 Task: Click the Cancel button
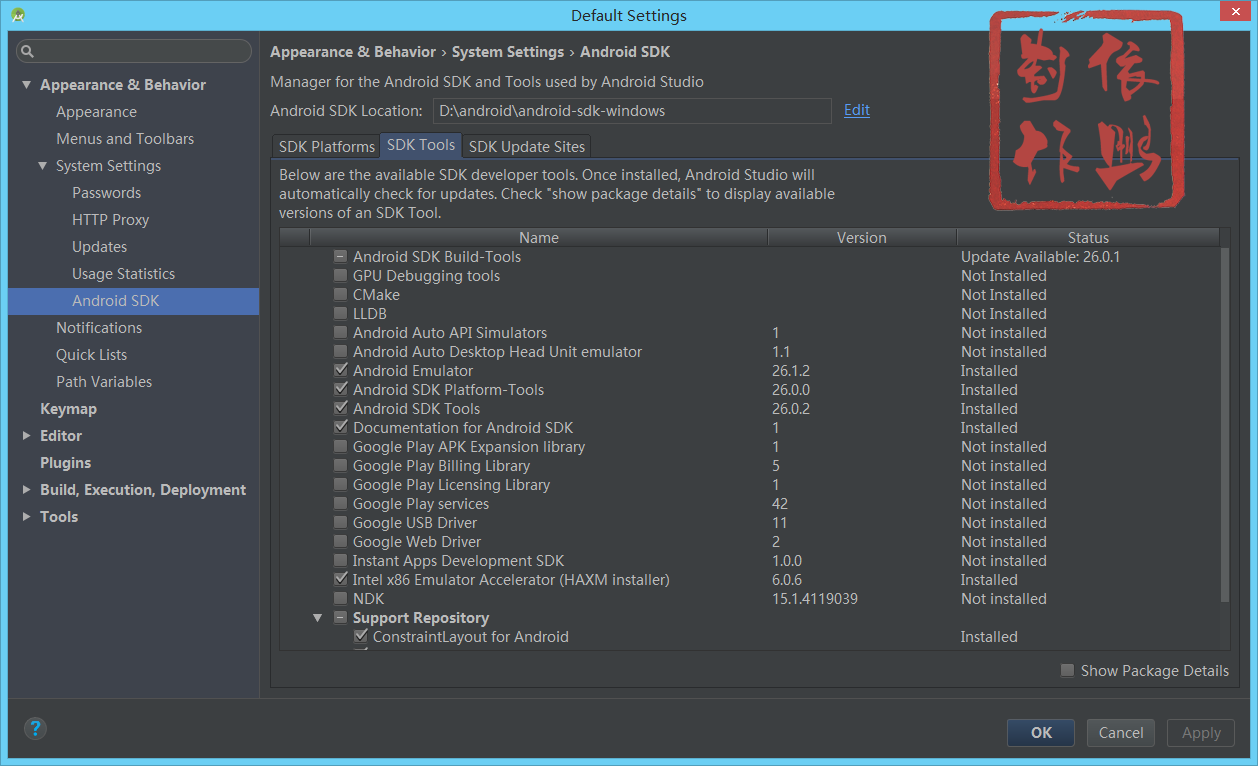point(1121,733)
